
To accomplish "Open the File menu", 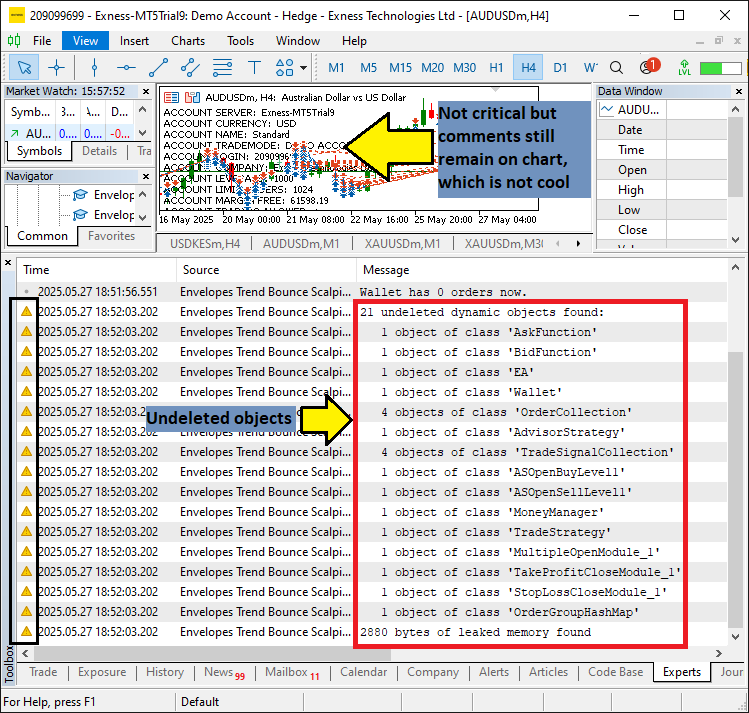I will tap(42, 41).
